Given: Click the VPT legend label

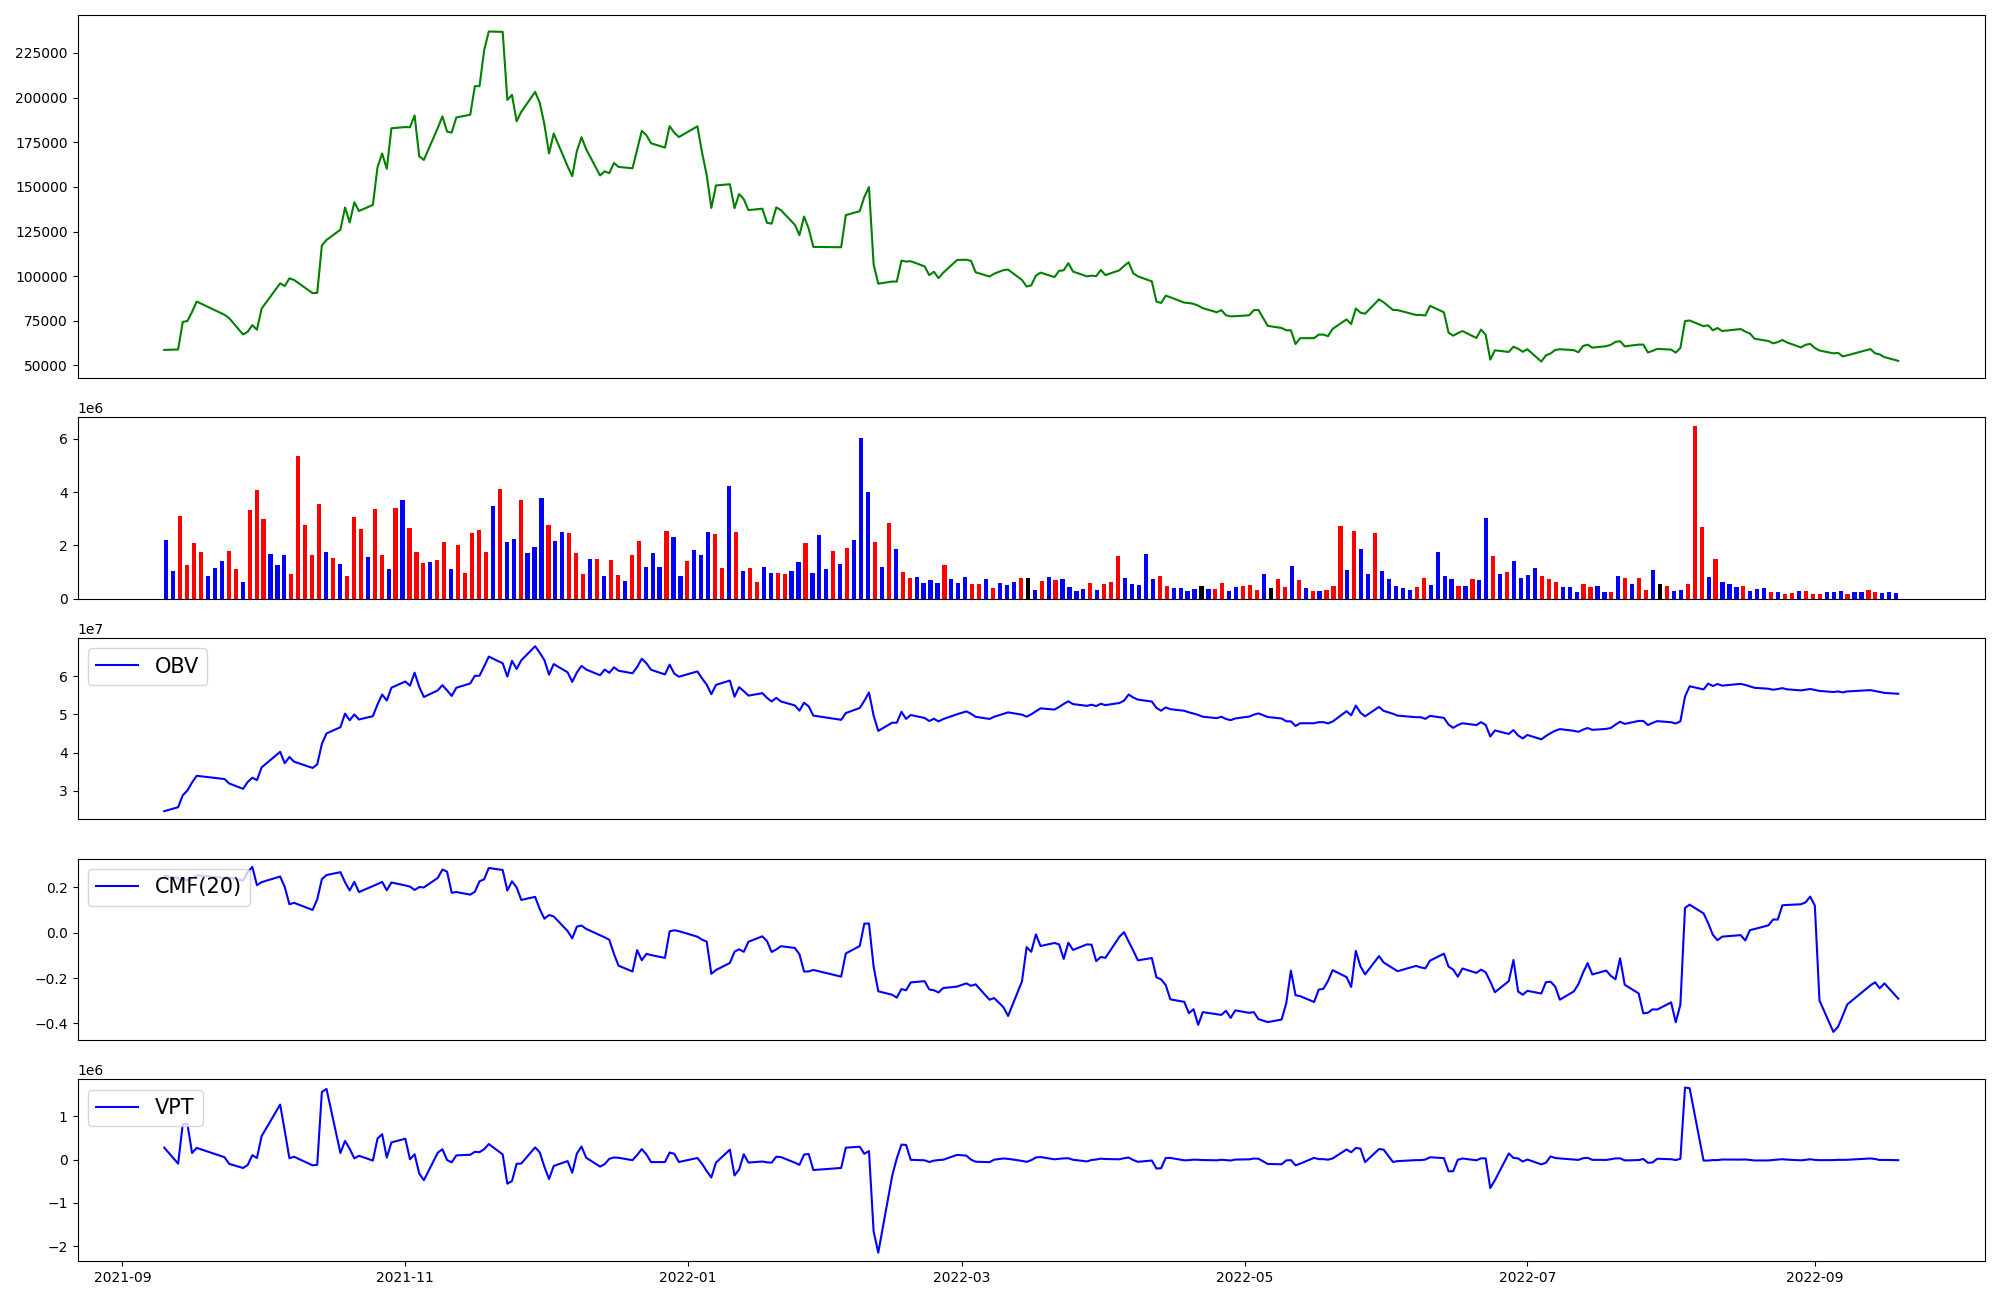Looking at the screenshot, I should click(174, 1107).
